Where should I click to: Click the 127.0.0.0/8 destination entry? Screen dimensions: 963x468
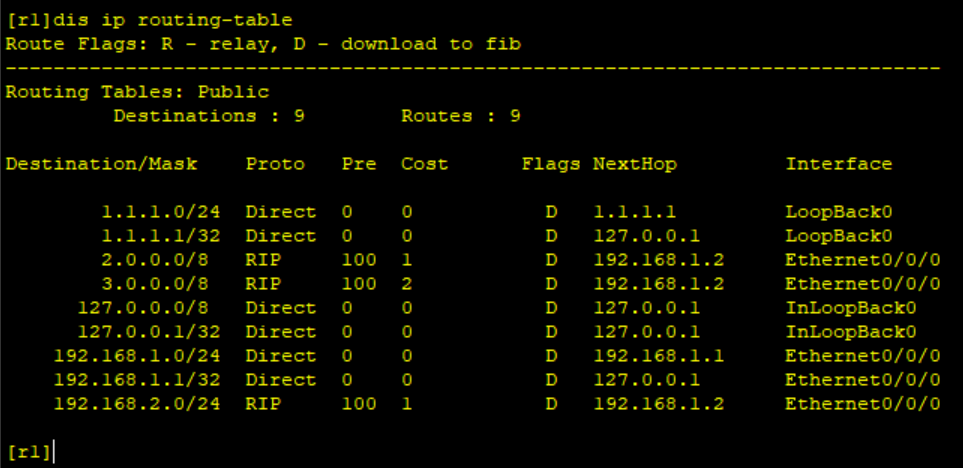pos(143,308)
